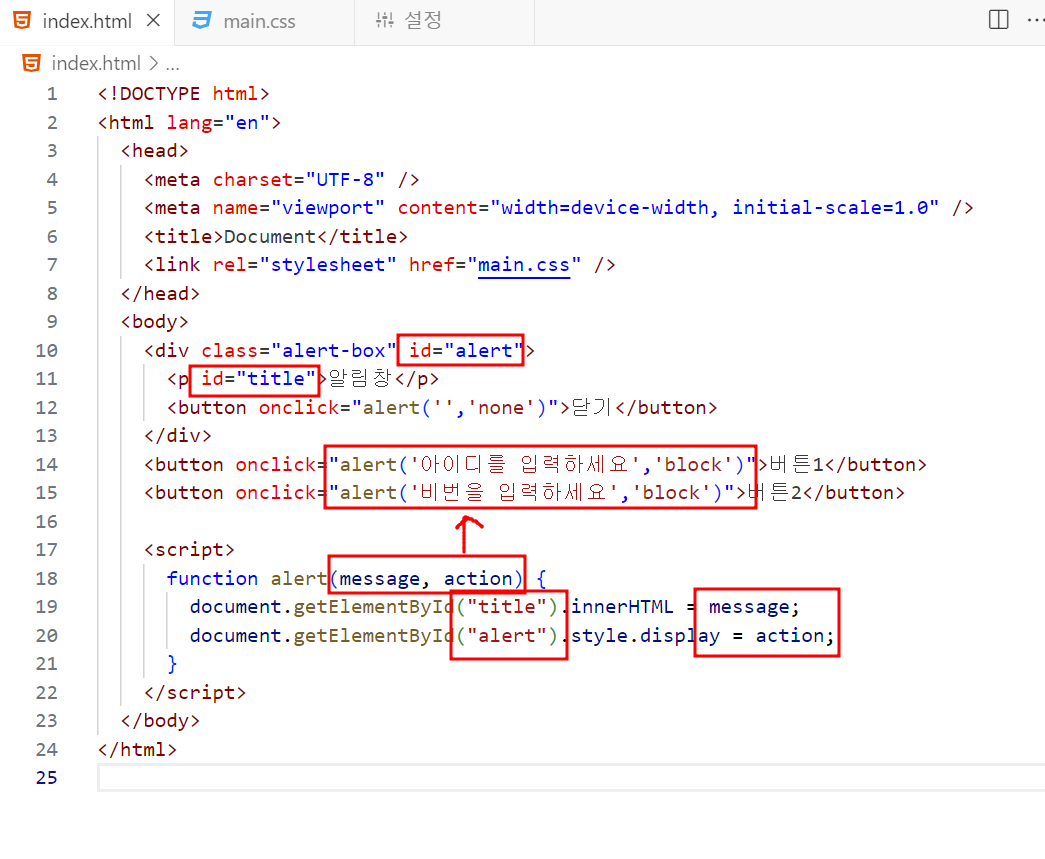Switch to the index.html tab
This screenshot has width=1045, height=859.
pyautogui.click(x=87, y=21)
